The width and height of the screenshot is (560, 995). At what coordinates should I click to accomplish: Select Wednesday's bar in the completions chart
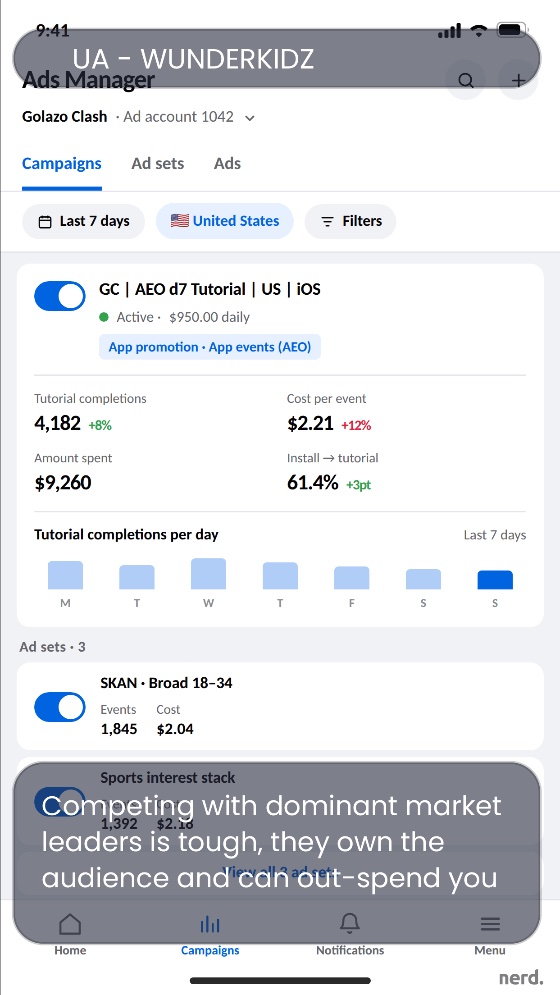pyautogui.click(x=208, y=574)
